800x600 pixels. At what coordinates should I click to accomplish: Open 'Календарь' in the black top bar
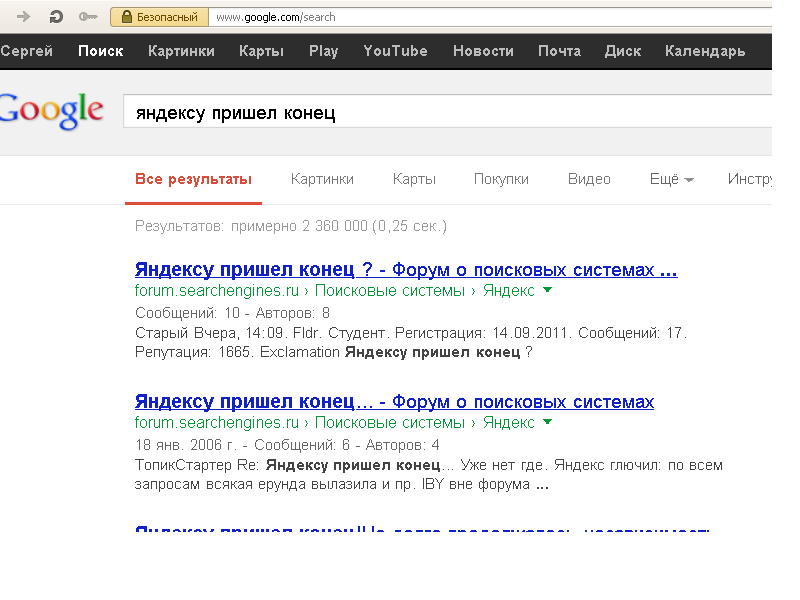[x=705, y=51]
